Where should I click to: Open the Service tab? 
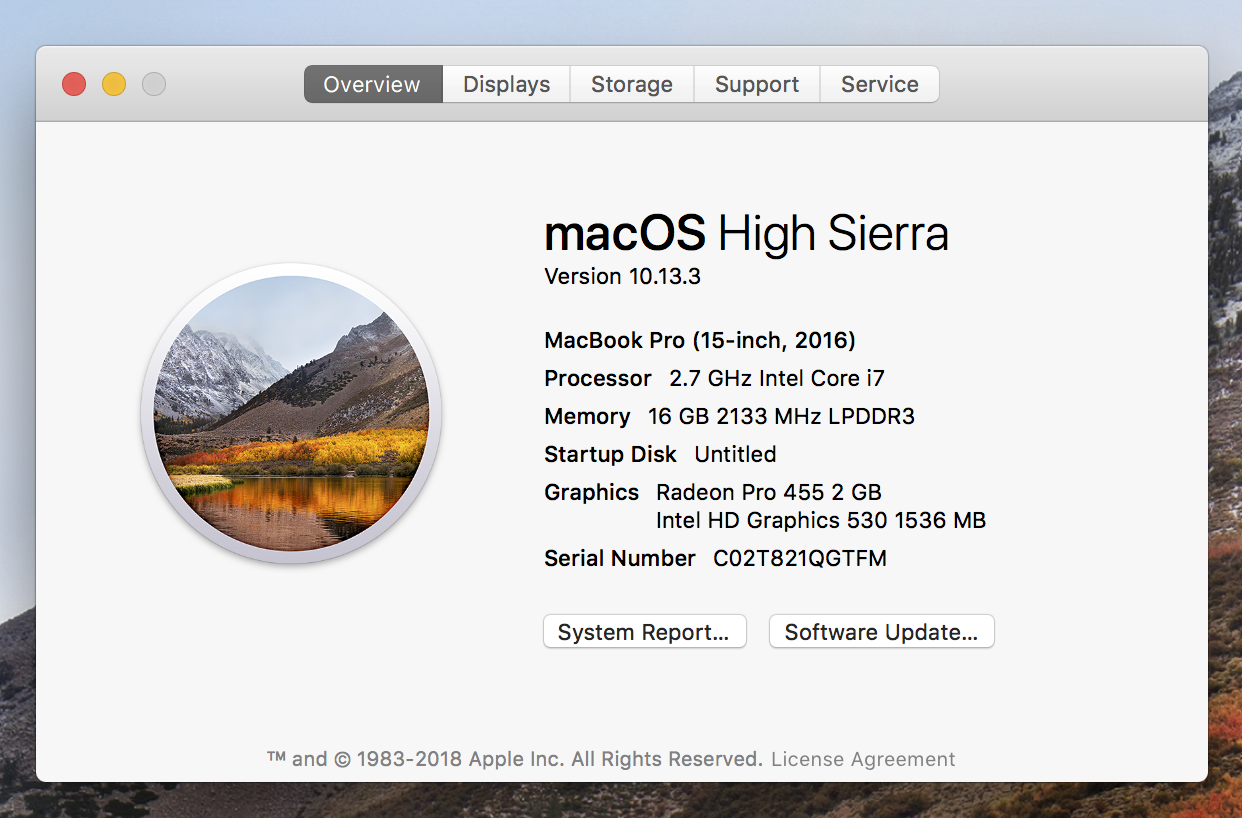879,85
